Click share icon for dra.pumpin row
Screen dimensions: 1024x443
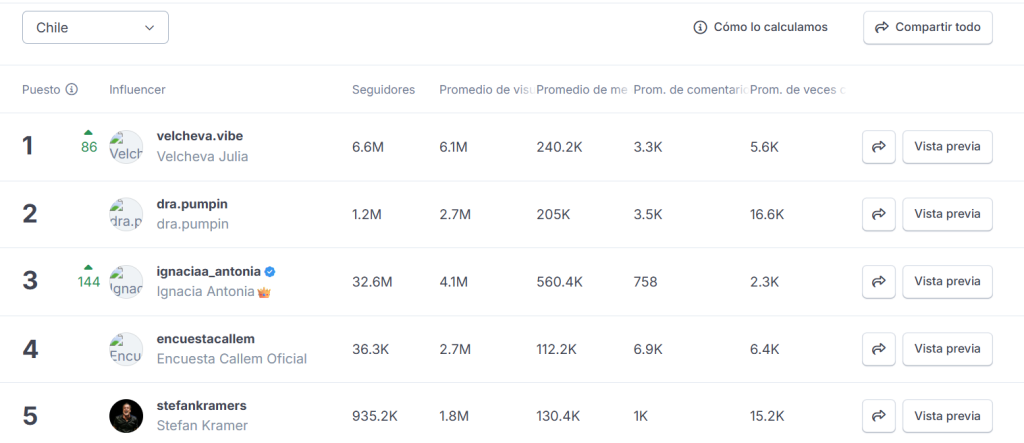pos(878,214)
